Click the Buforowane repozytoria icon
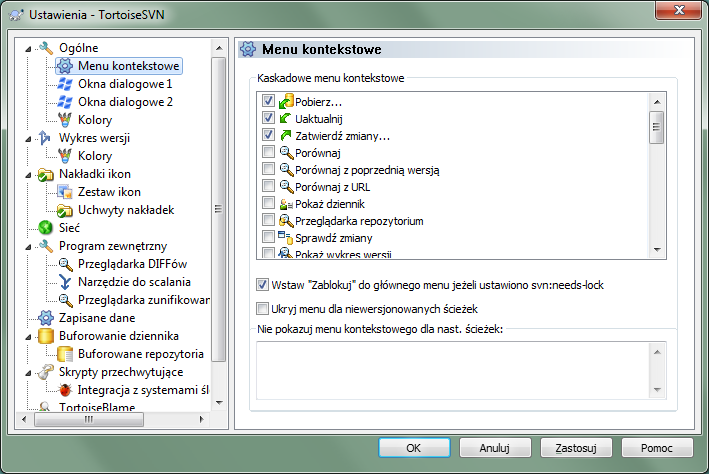Screen dimensions: 709x474 click(x=65, y=354)
